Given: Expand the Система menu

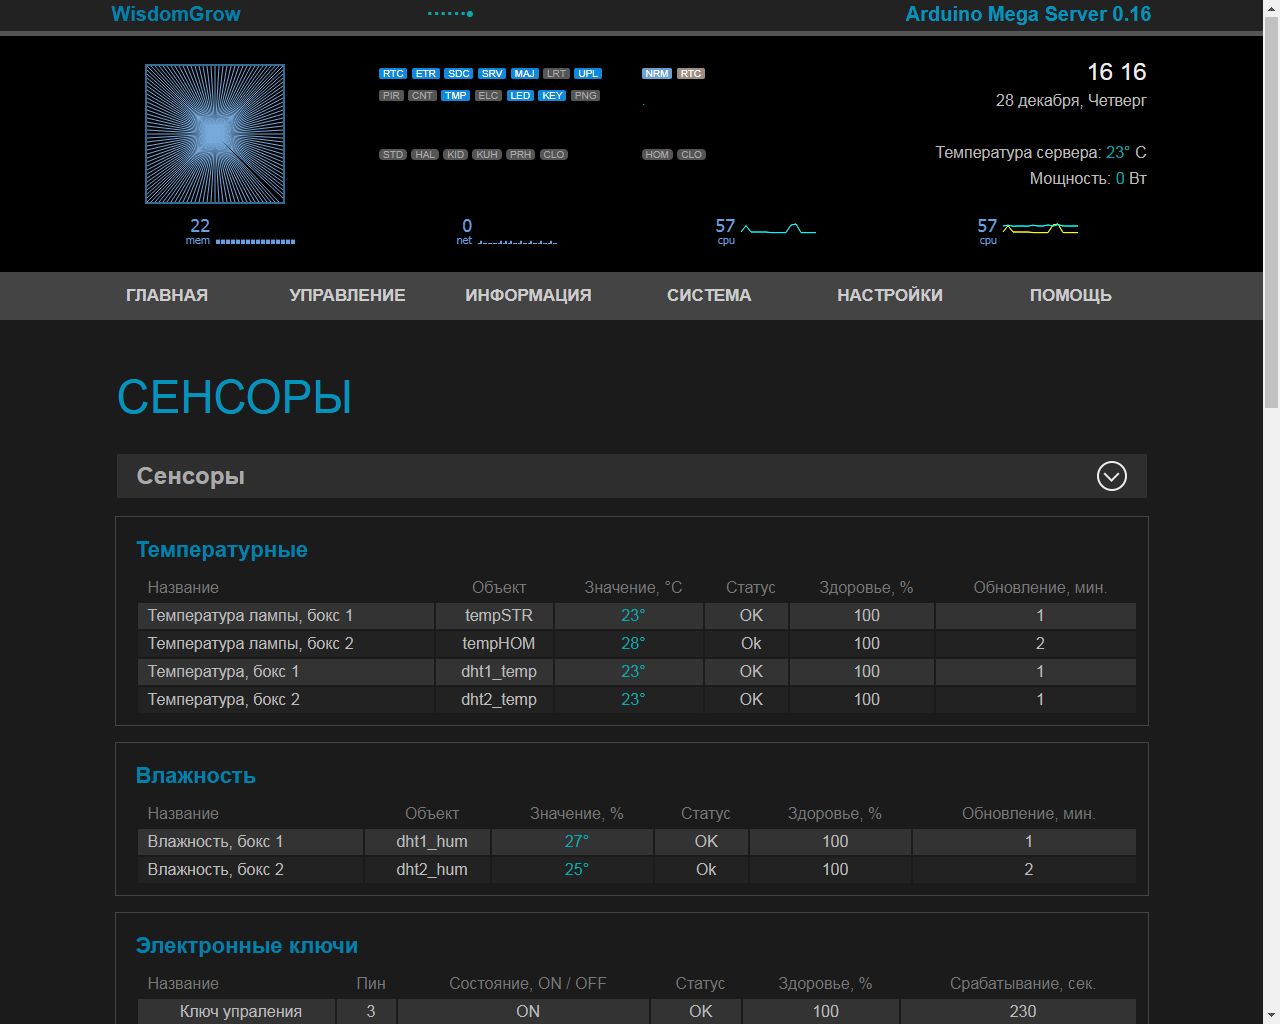Looking at the screenshot, I should pos(709,295).
